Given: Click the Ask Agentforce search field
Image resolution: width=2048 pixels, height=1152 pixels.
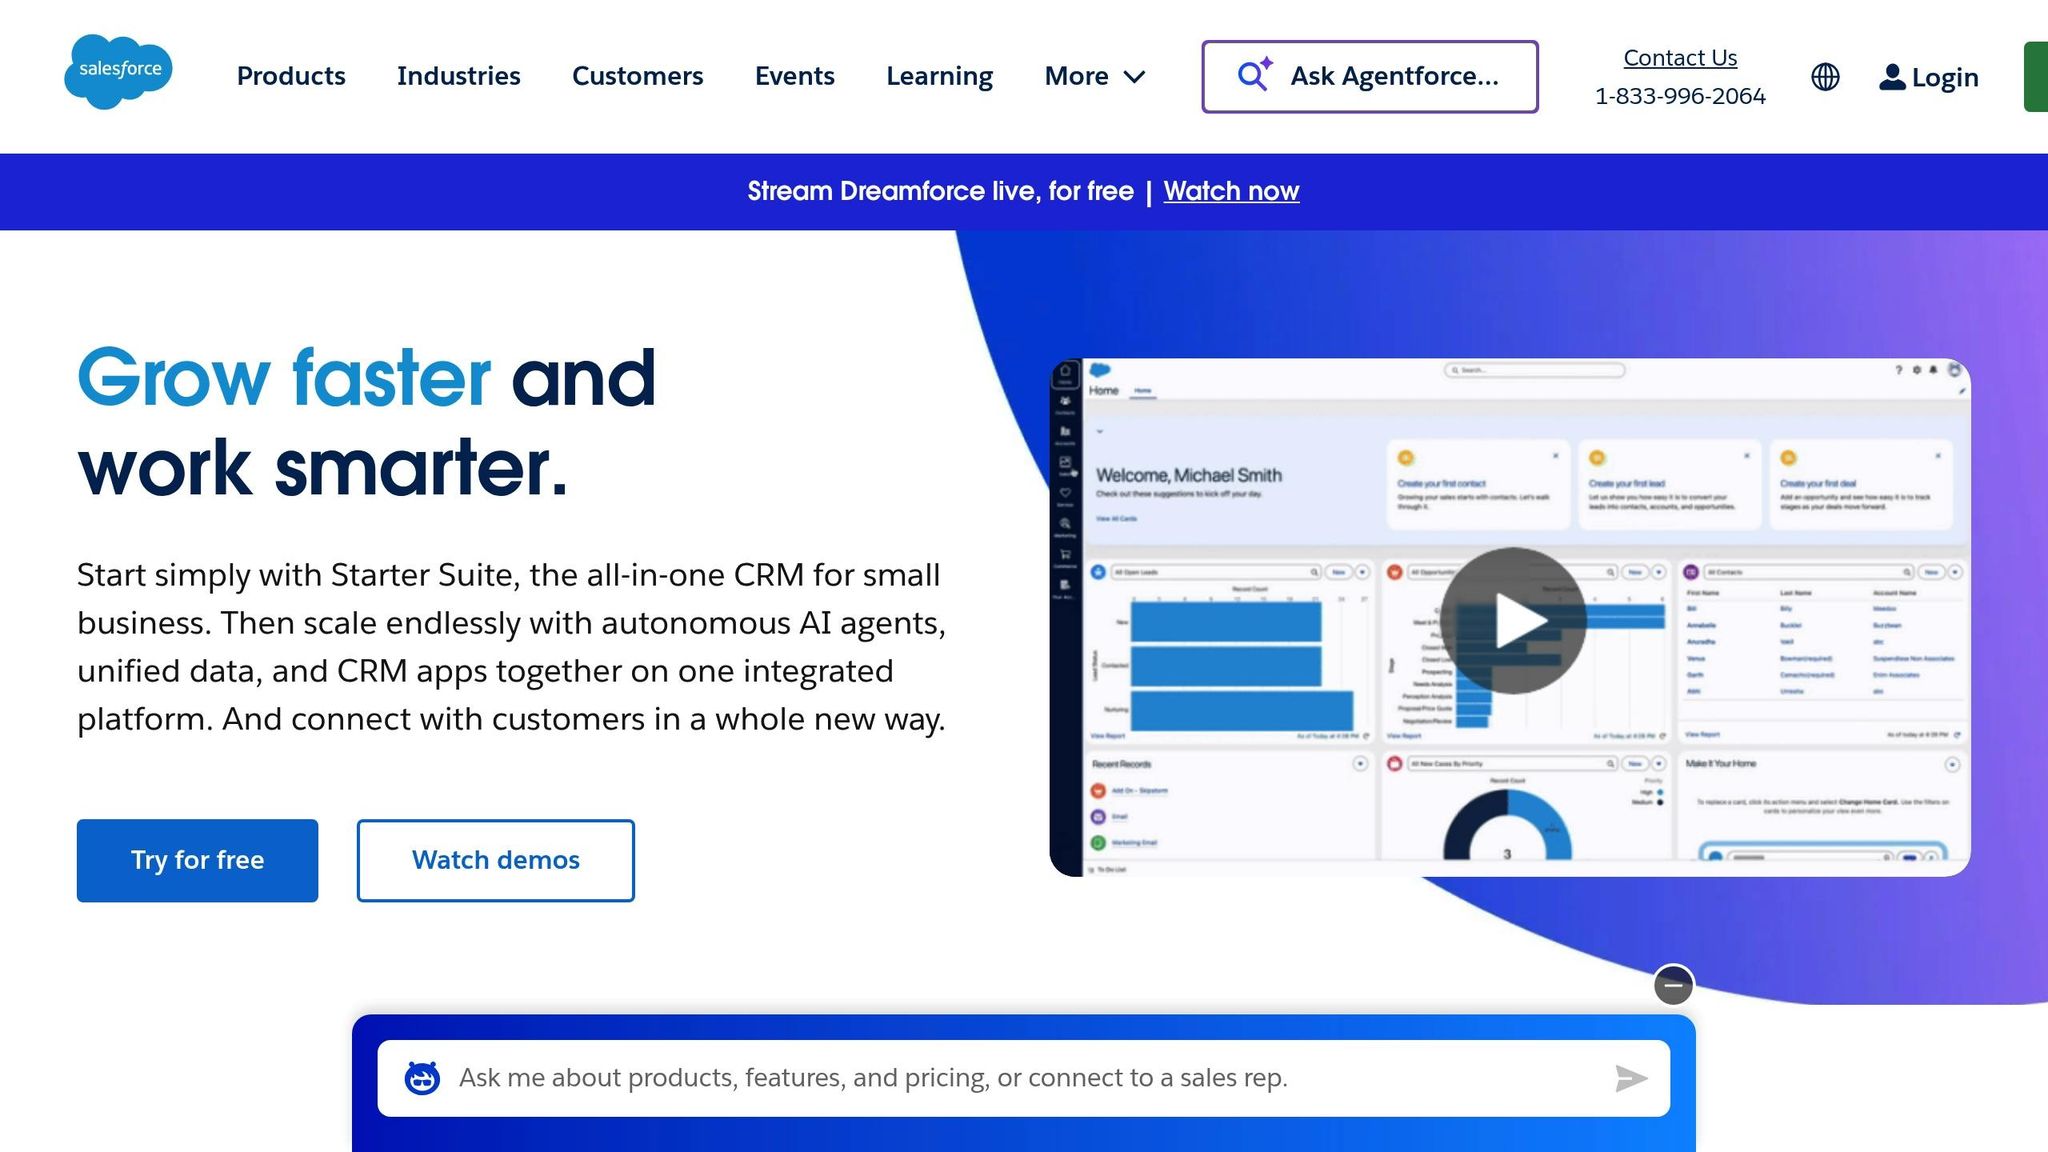Looking at the screenshot, I should pos(1394,76).
